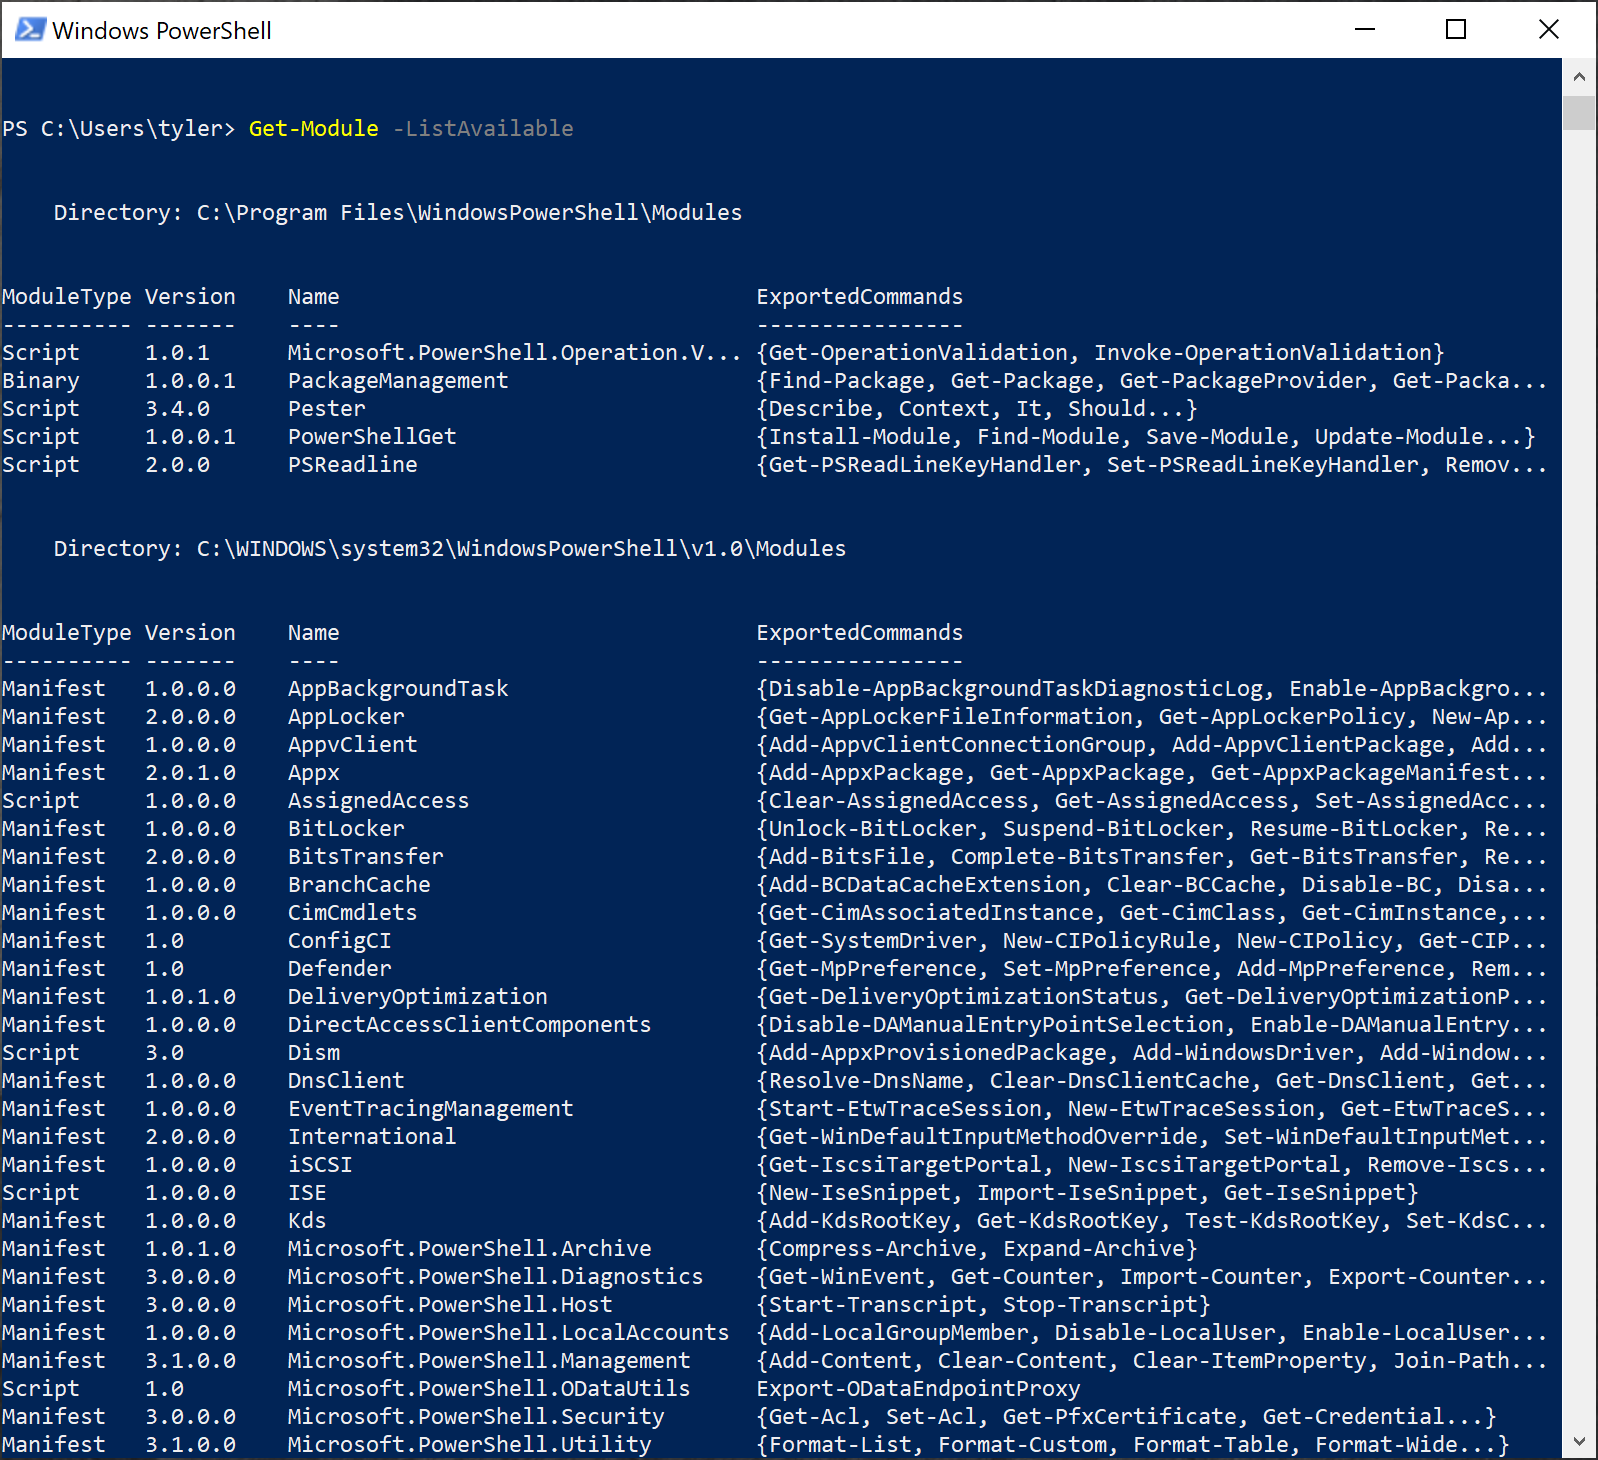Select the AssignedAccess module name
The width and height of the screenshot is (1598, 1460).
[379, 800]
